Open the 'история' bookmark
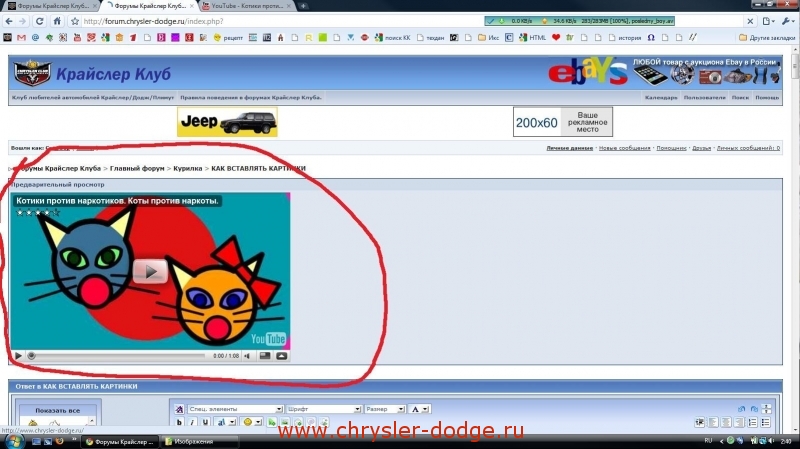The width and height of the screenshot is (800, 449). coord(625,38)
